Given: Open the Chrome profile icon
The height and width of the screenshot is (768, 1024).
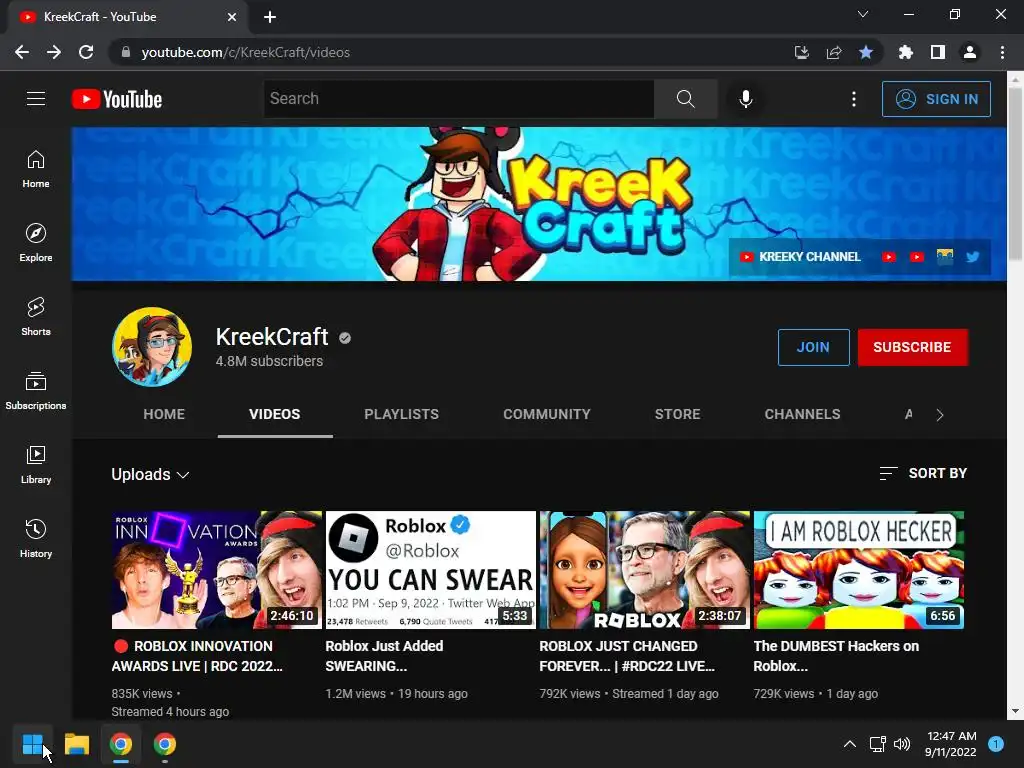Looking at the screenshot, I should [969, 52].
